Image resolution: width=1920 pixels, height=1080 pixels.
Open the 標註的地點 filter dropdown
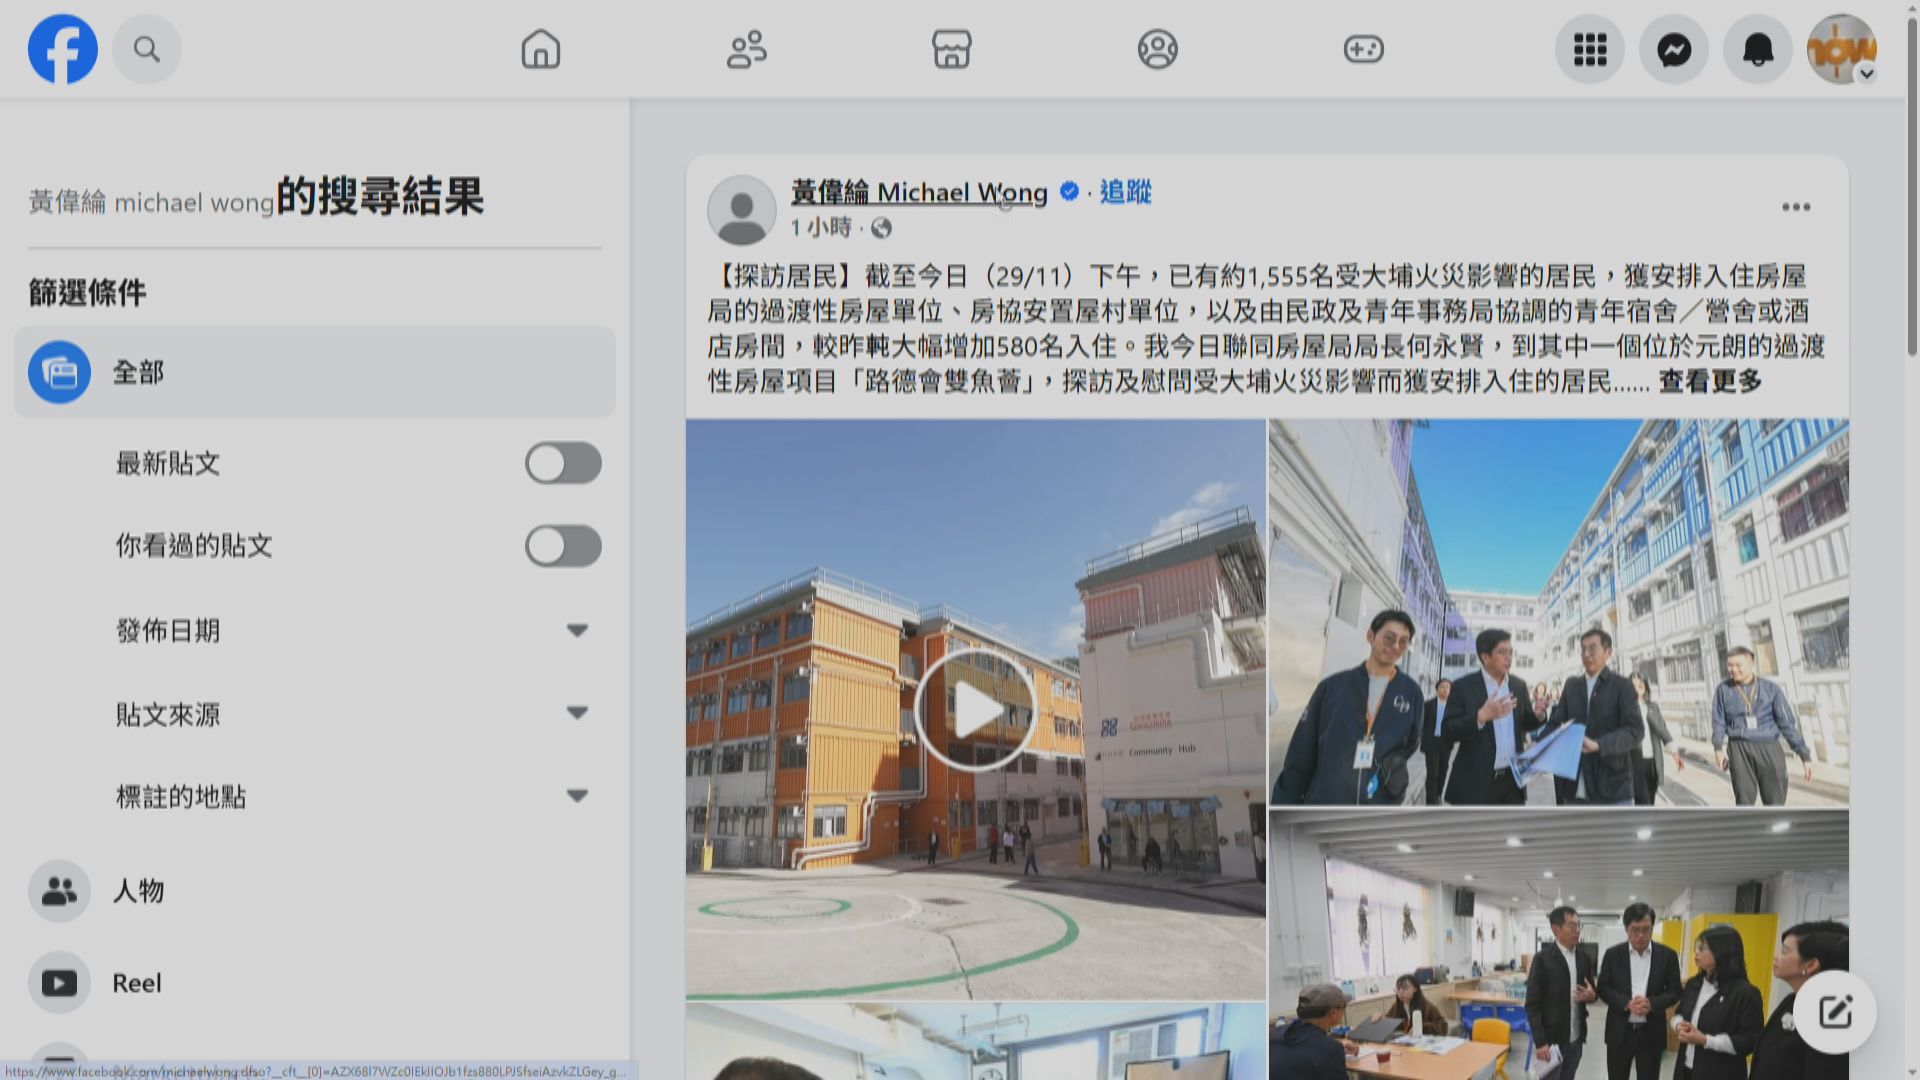576,796
